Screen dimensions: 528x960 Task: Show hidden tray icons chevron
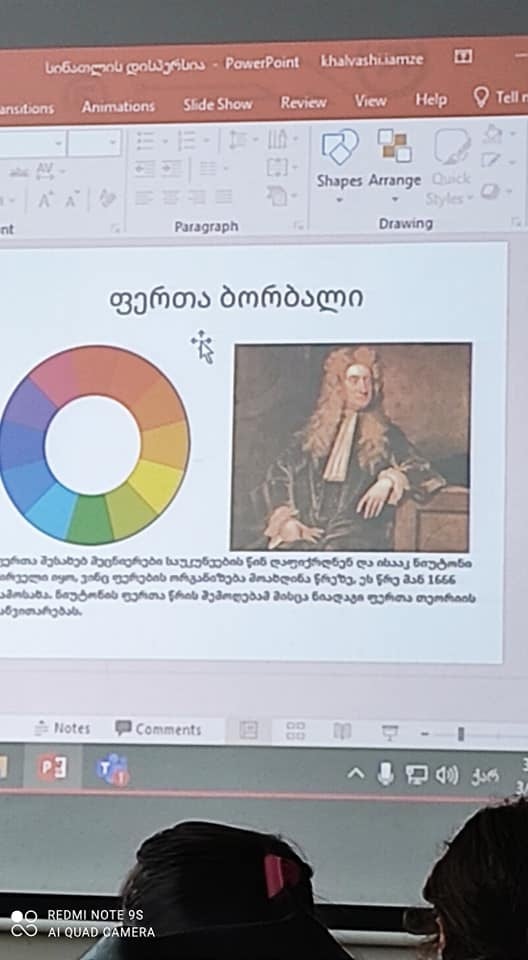click(355, 774)
